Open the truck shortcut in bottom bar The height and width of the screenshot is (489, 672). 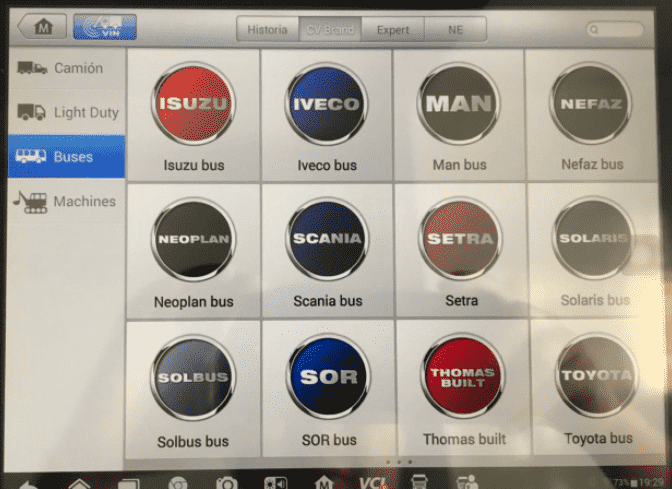click(x=419, y=482)
